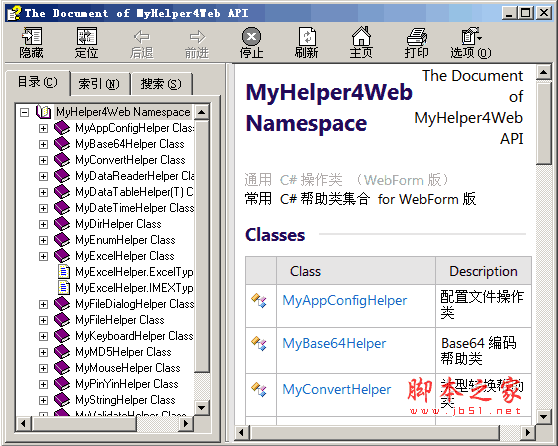Viewport: 558px width, 446px height.
Task: Select the MyMD5Helper Class tree item
Action: [x=123, y=352]
